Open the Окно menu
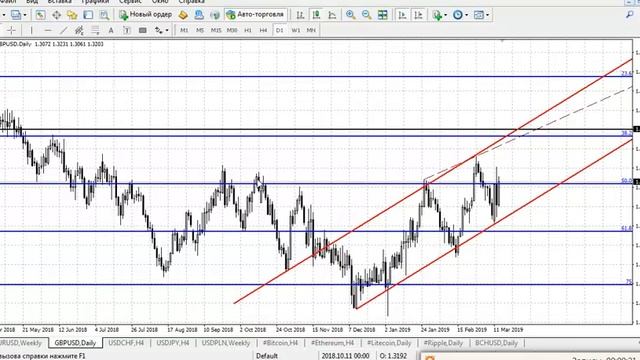The image size is (640, 360). click(160, 2)
